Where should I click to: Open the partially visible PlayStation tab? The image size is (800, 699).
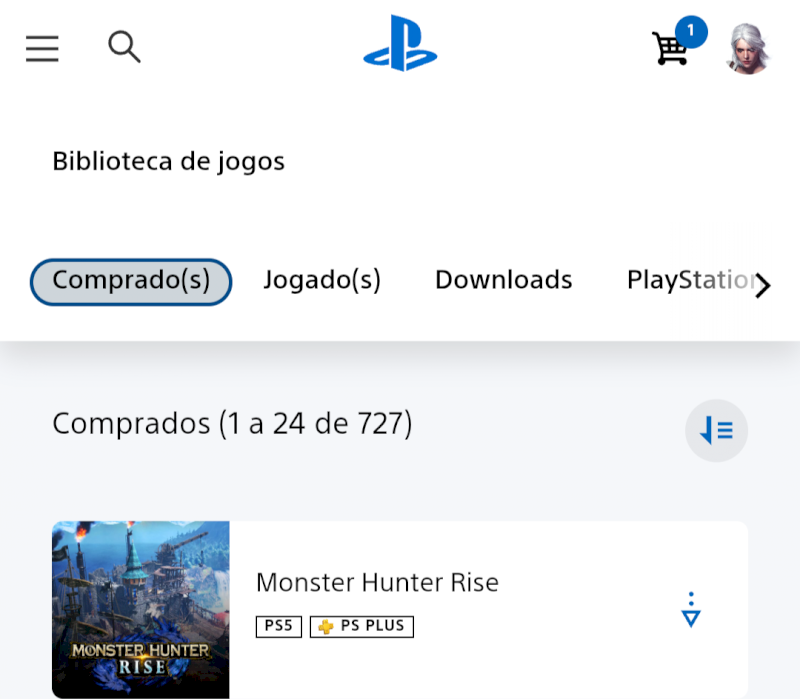pyautogui.click(x=688, y=281)
